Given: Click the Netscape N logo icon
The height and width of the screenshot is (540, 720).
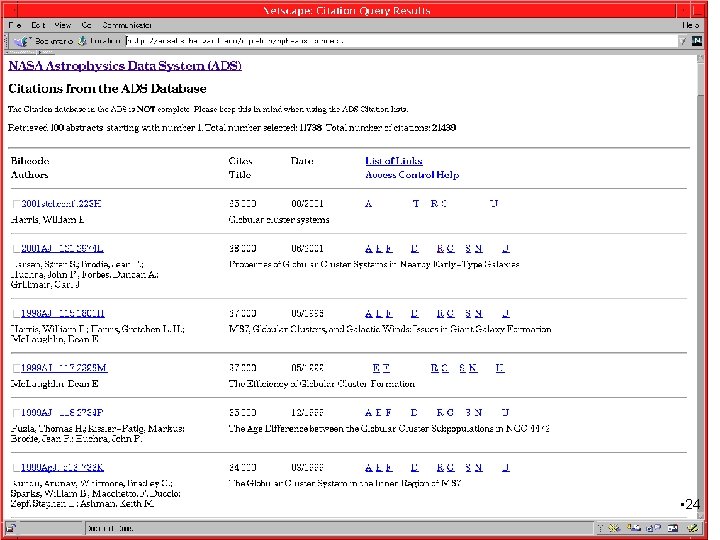Looking at the screenshot, I should [697, 40].
